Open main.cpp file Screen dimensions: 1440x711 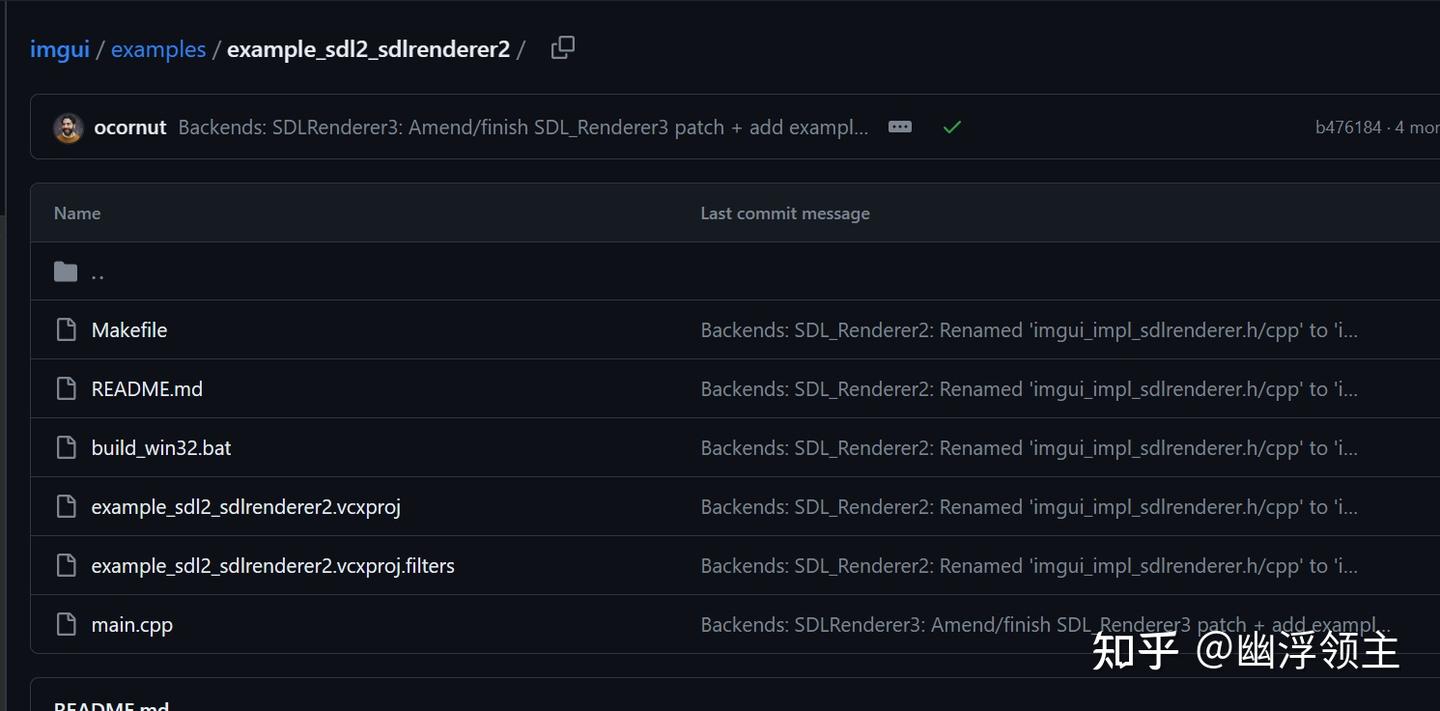point(132,625)
